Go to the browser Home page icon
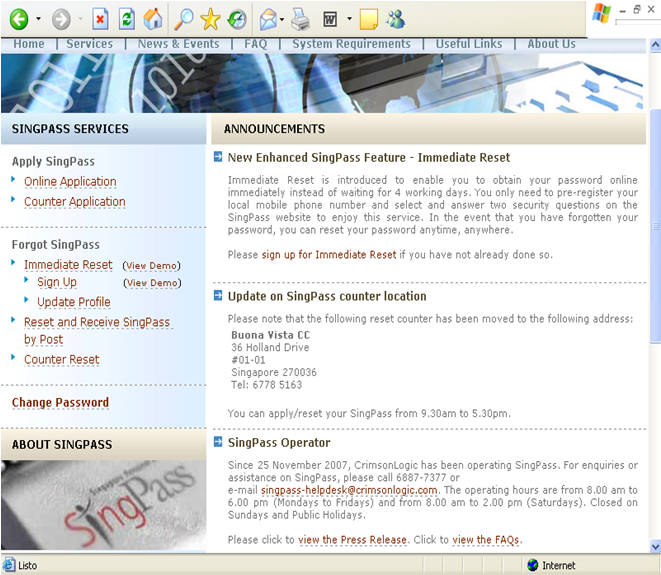 [x=153, y=19]
